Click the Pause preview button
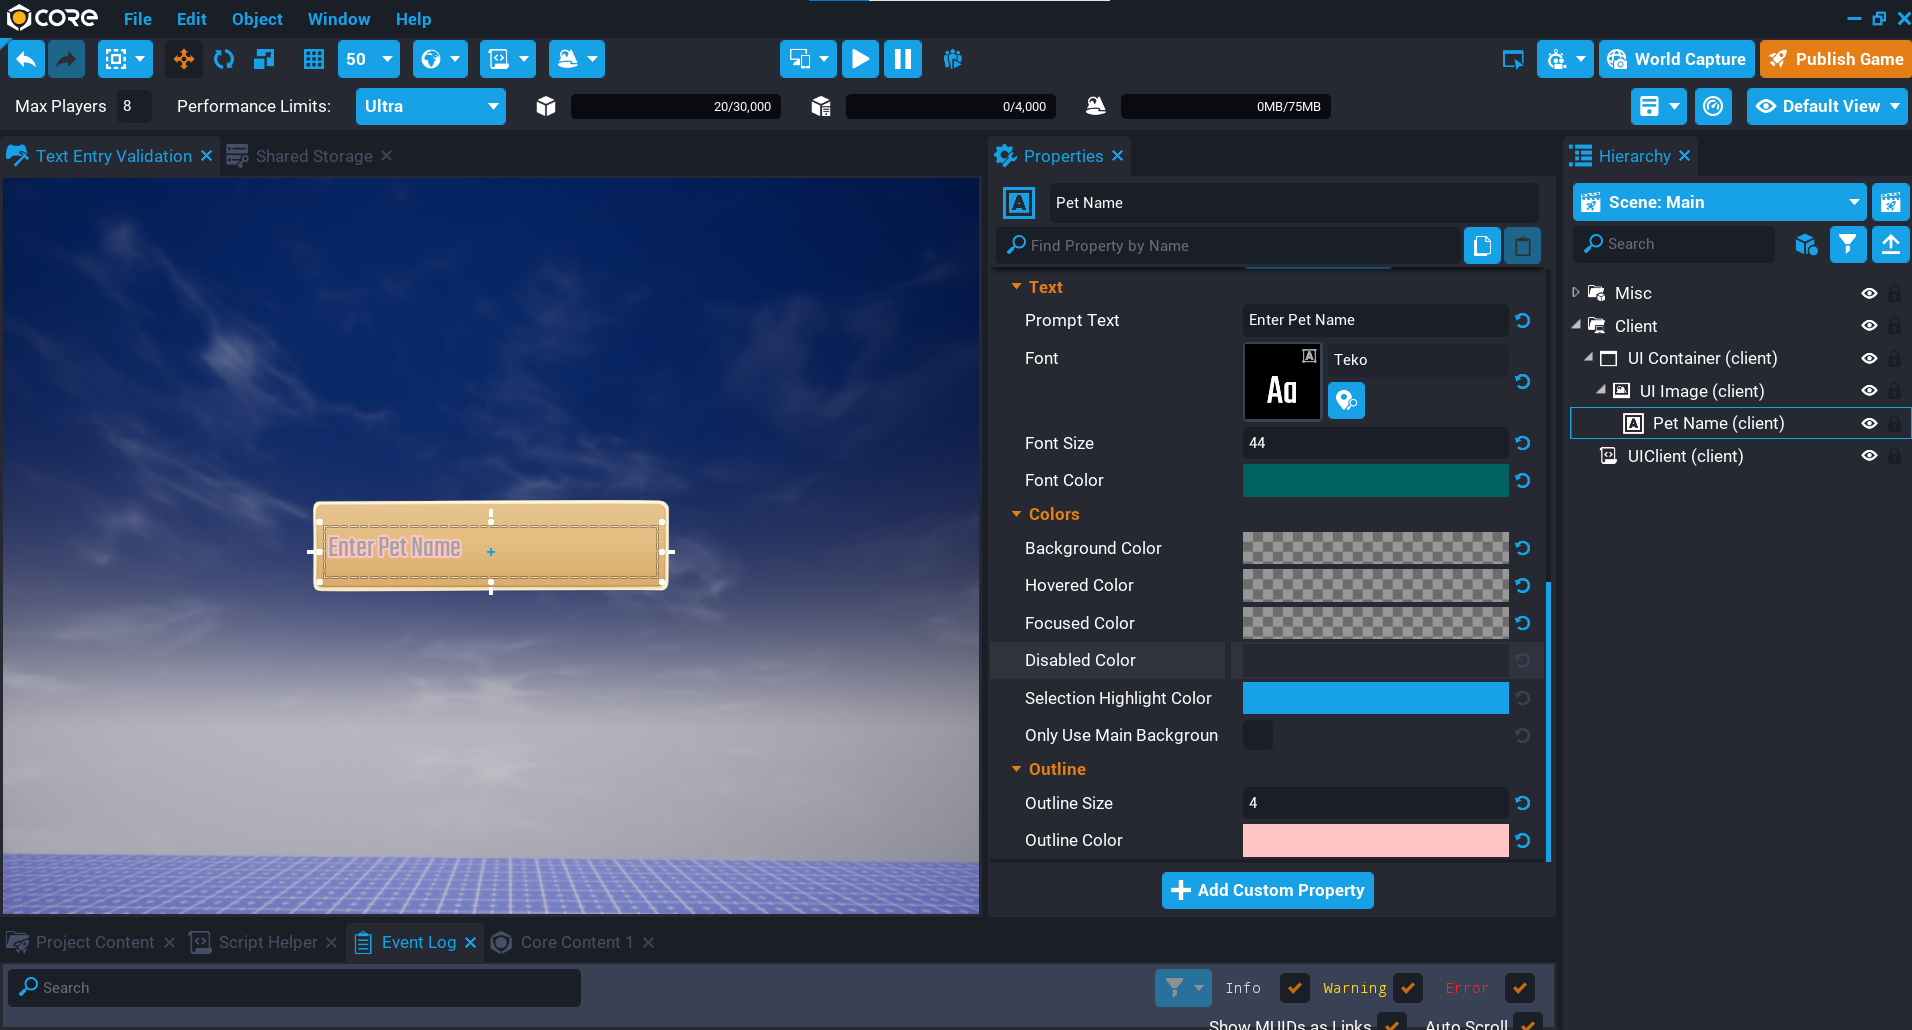 pyautogui.click(x=902, y=59)
